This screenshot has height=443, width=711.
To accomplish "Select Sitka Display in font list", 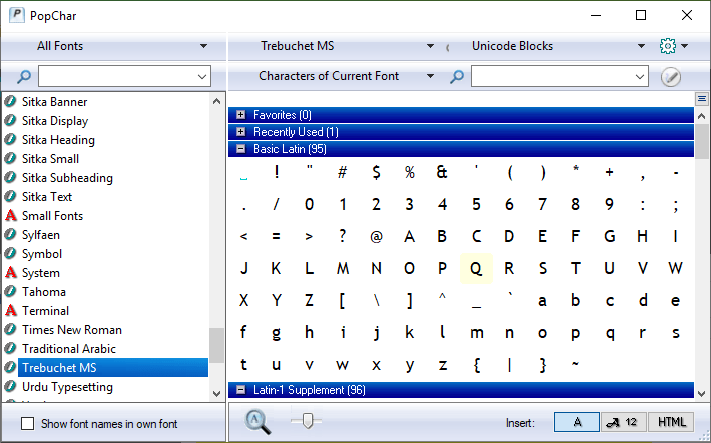I will point(55,121).
